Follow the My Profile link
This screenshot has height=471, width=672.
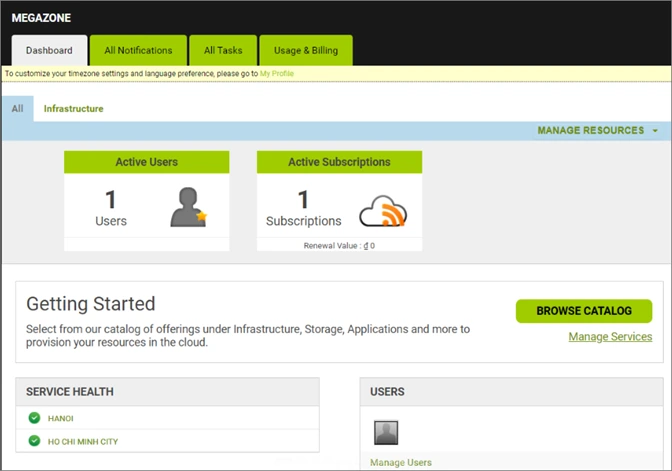[x=277, y=74]
